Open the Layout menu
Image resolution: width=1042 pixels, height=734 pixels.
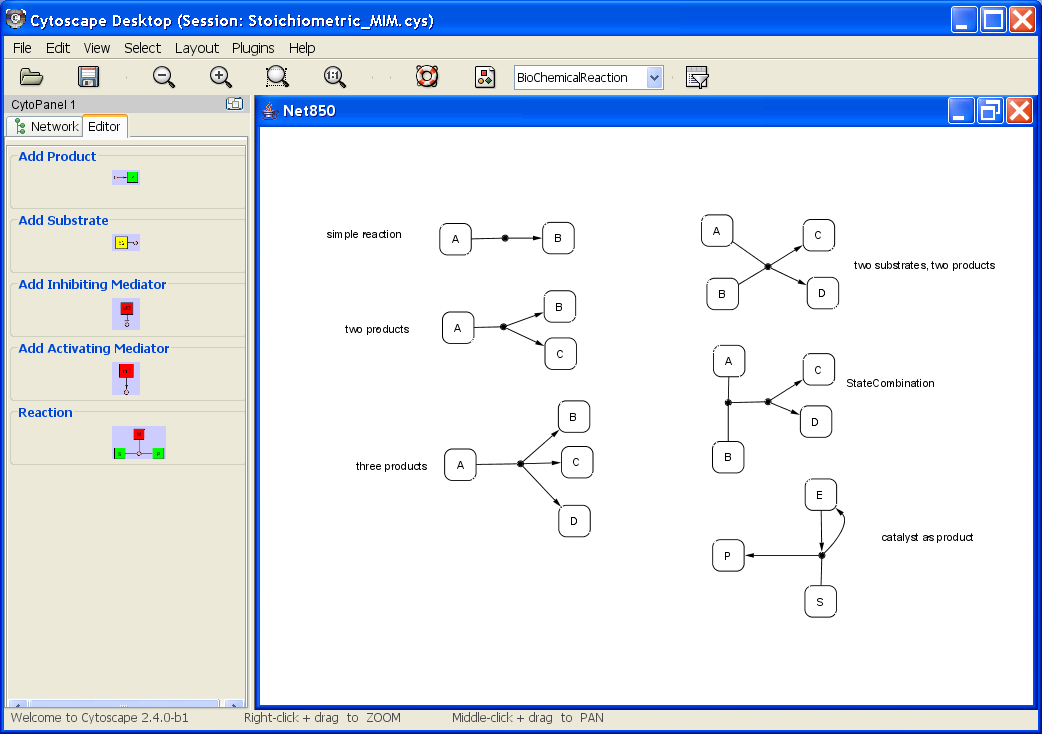click(196, 48)
